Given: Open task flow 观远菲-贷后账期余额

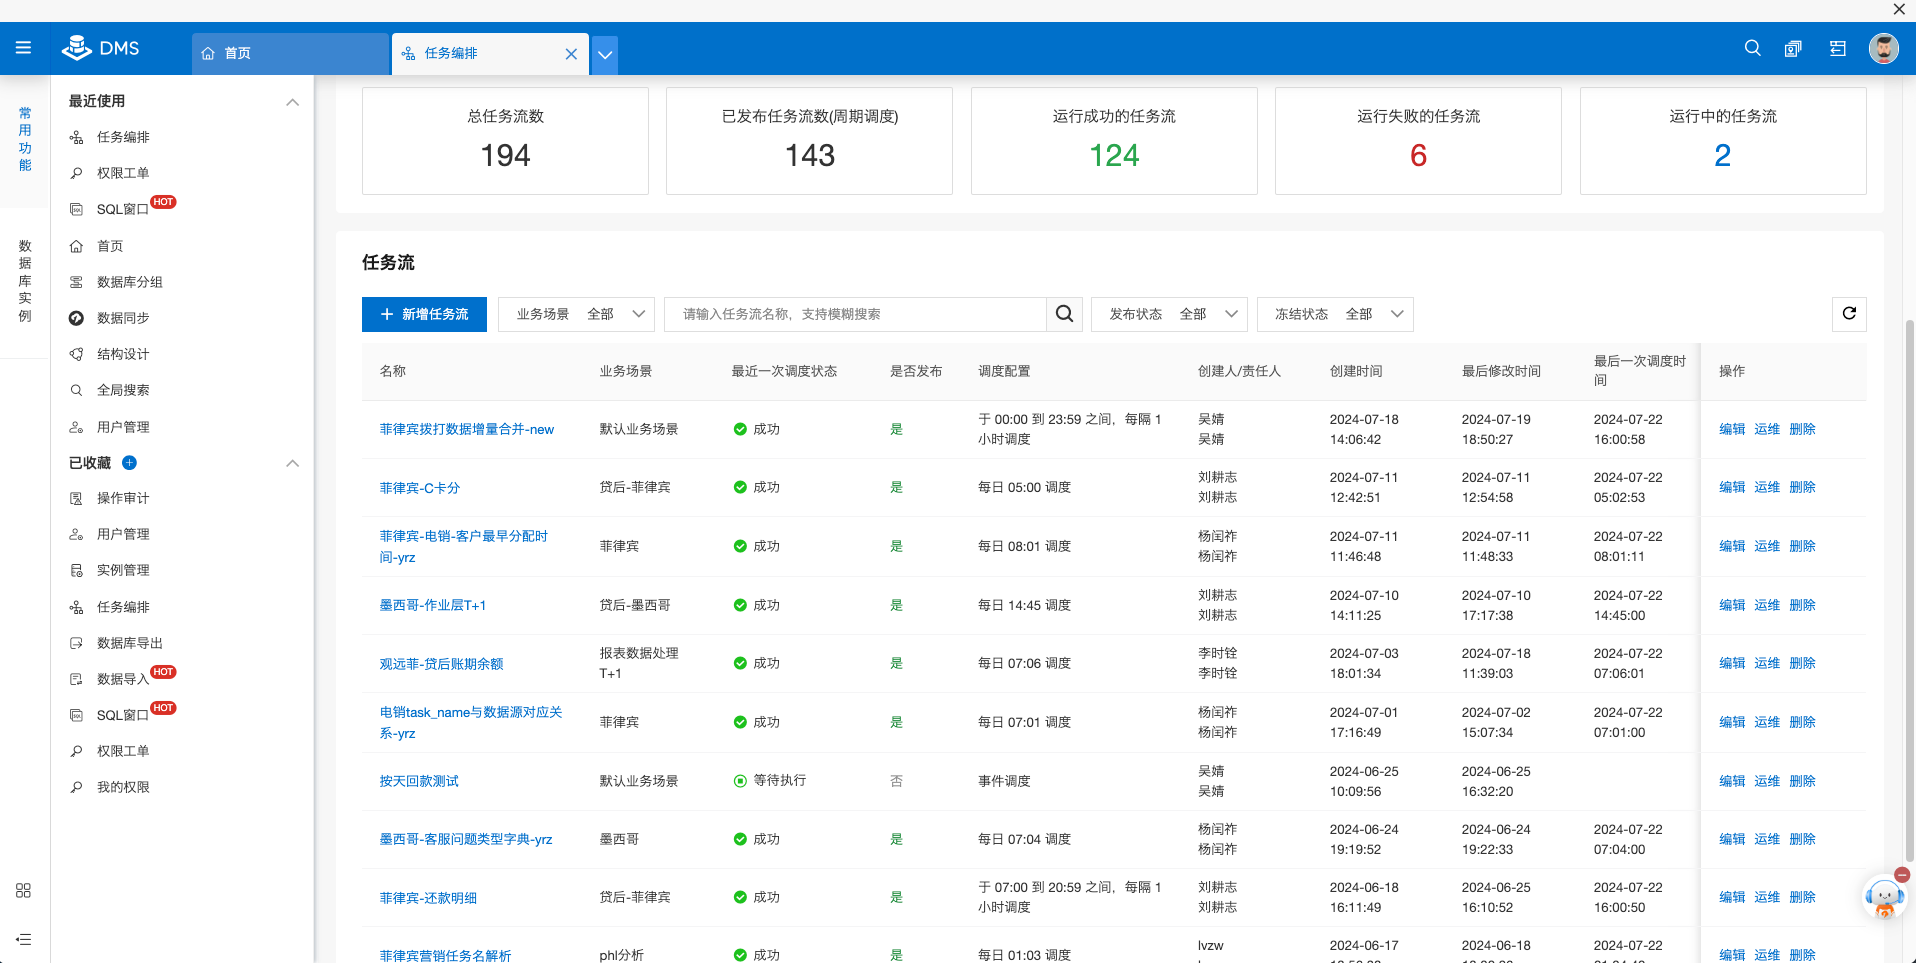Looking at the screenshot, I should pyautogui.click(x=441, y=664).
